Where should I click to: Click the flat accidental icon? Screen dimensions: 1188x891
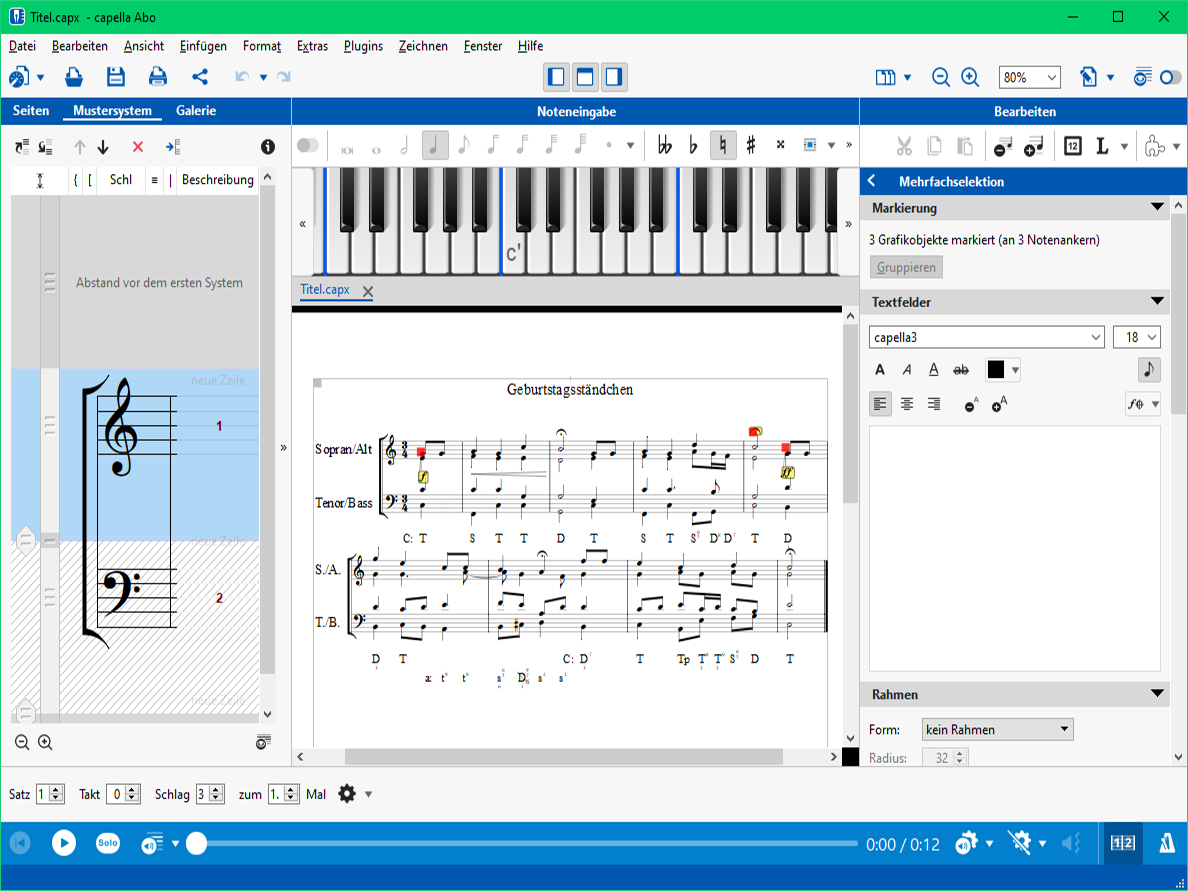[x=693, y=146]
